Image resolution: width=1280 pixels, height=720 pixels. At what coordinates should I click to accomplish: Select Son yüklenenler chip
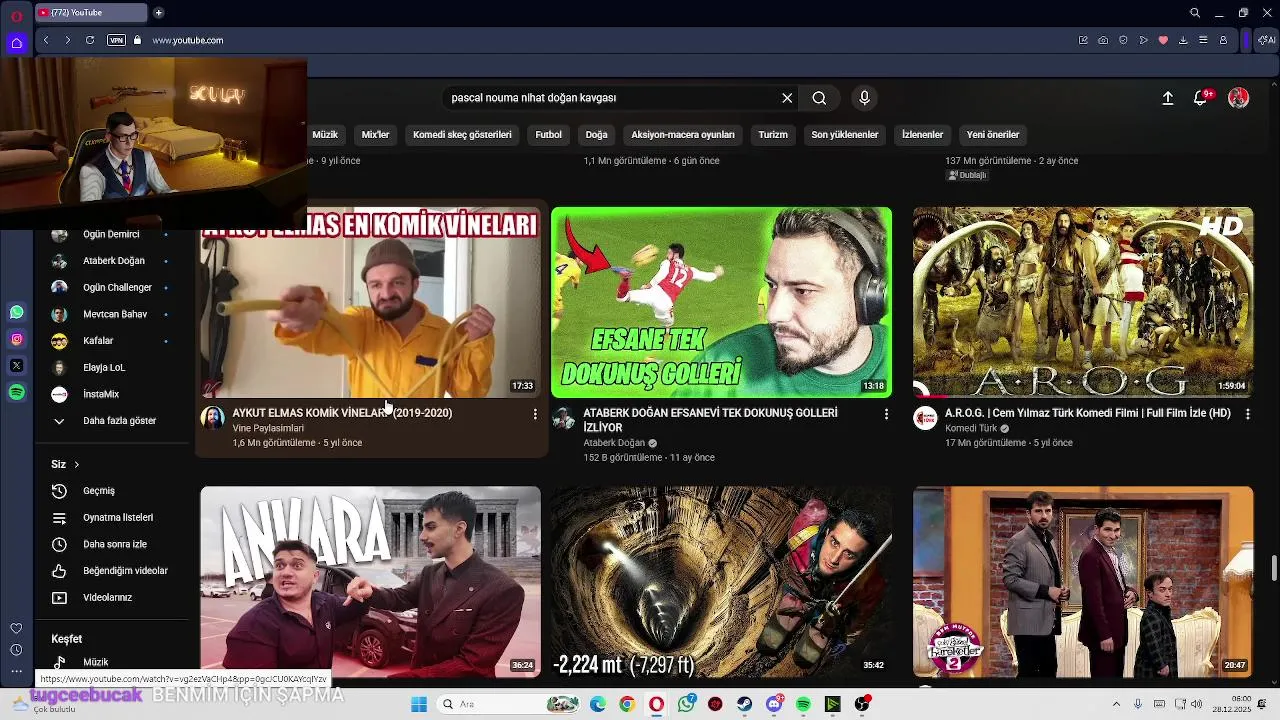[845, 135]
